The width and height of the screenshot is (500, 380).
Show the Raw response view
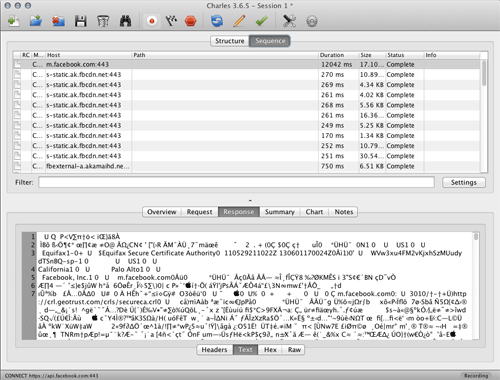(294, 350)
